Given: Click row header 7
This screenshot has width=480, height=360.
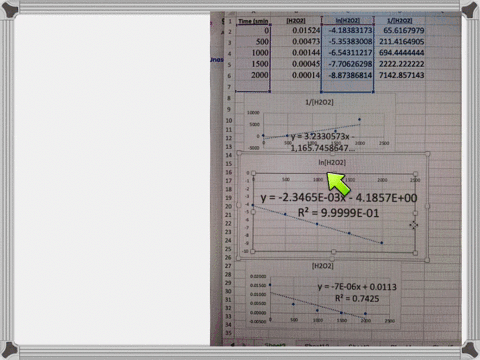Looking at the screenshot, I should pyautogui.click(x=229, y=87).
